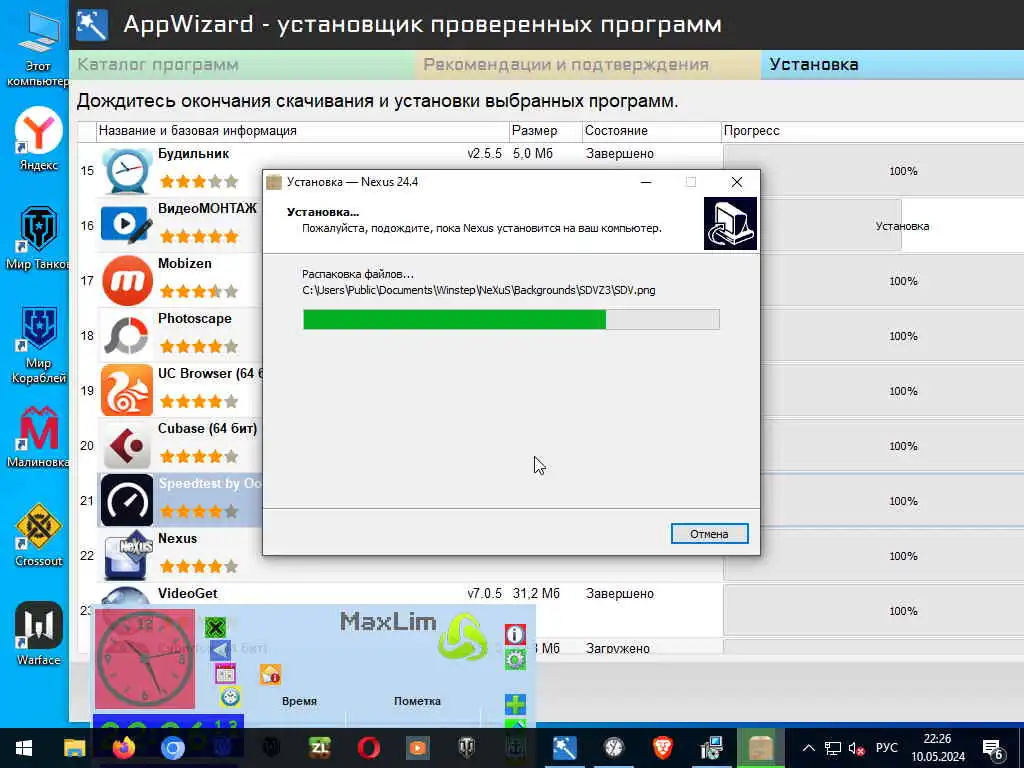The width and height of the screenshot is (1024, 768).
Task: Click the Пометка label in MaxLim widget
Action: click(417, 701)
